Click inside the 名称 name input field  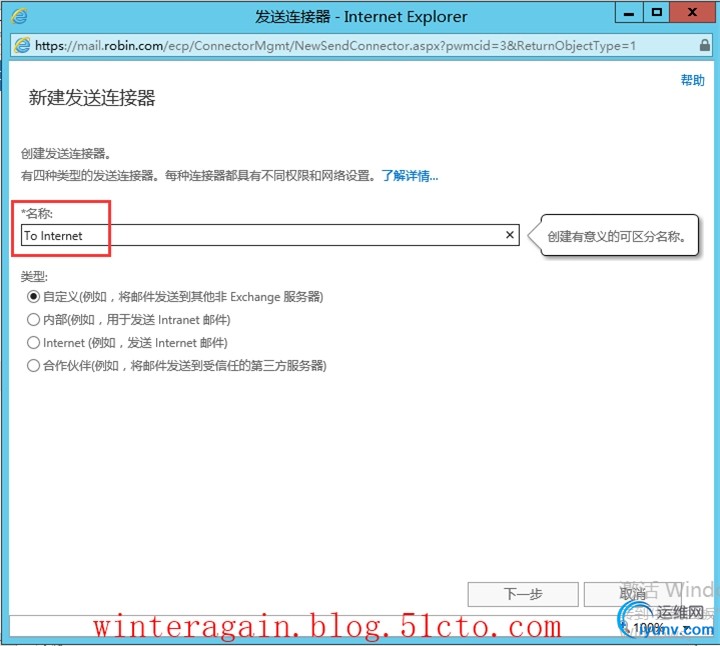pos(270,235)
